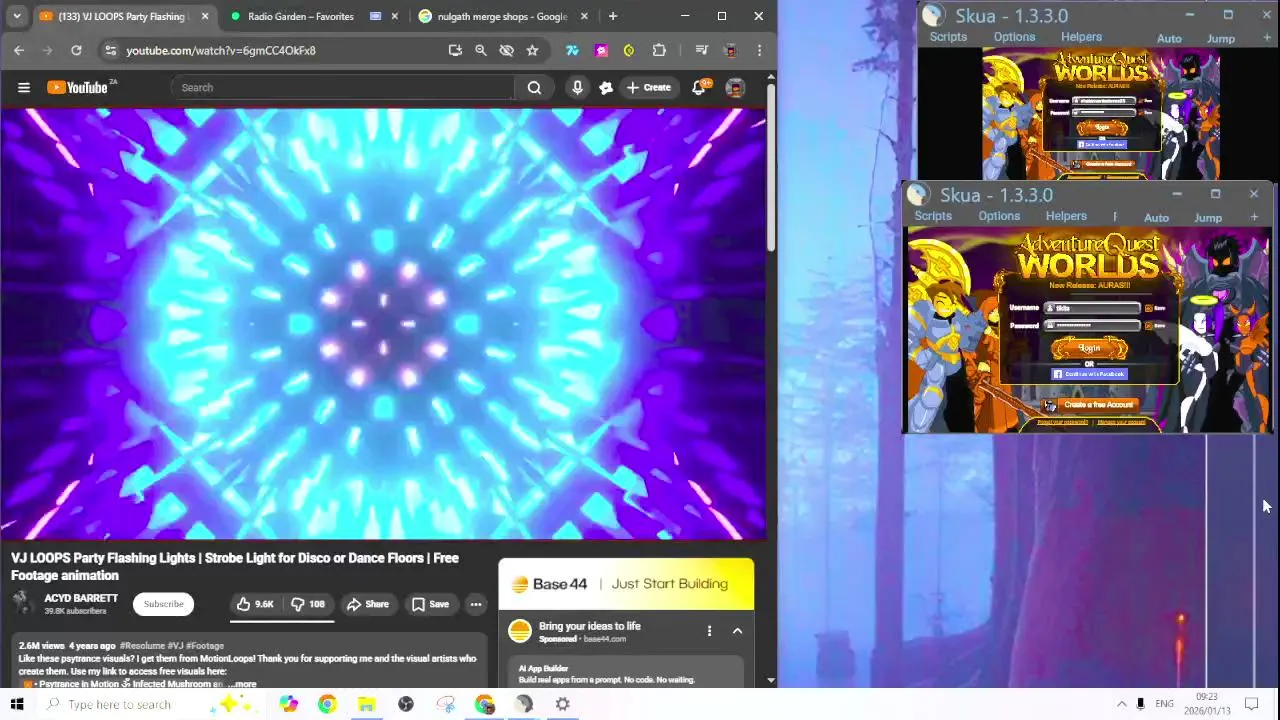1280x720 pixels.
Task: Collapse the Base44 sponsored ad panel
Action: click(737, 631)
